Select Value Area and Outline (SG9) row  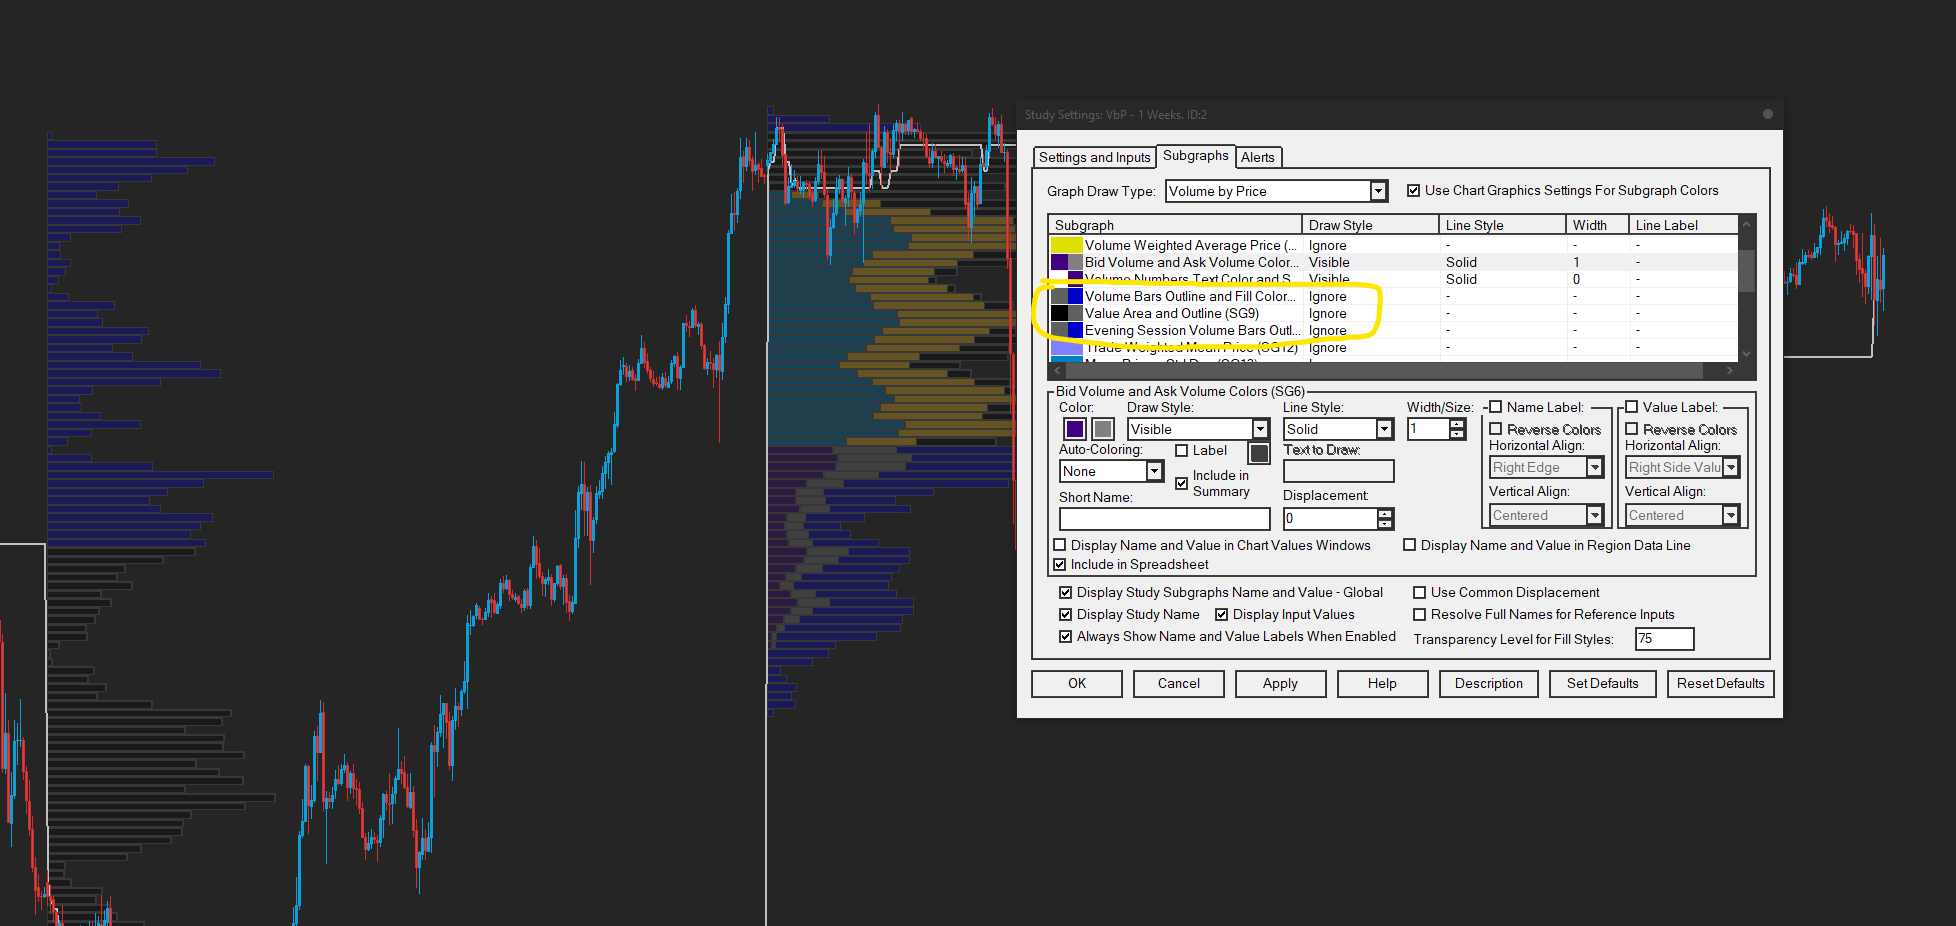(x=1395, y=313)
